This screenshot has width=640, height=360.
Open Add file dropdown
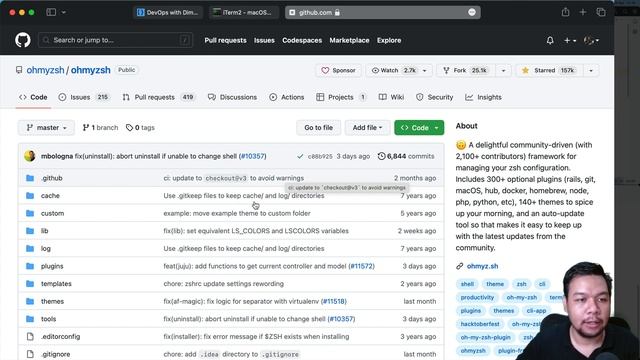coord(367,128)
